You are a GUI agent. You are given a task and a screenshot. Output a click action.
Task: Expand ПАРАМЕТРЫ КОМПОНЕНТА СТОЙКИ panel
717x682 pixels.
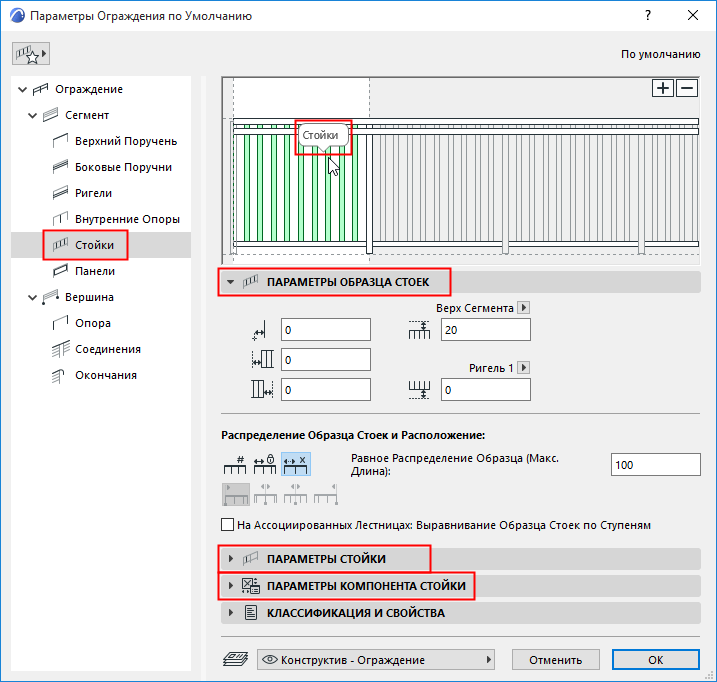[x=230, y=586]
